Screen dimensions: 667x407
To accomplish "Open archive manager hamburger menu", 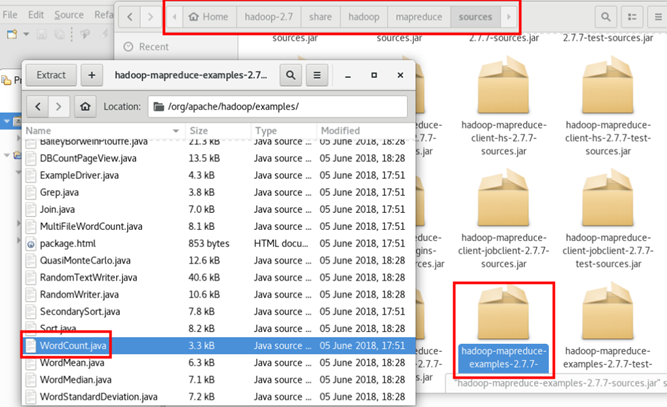I will (317, 75).
